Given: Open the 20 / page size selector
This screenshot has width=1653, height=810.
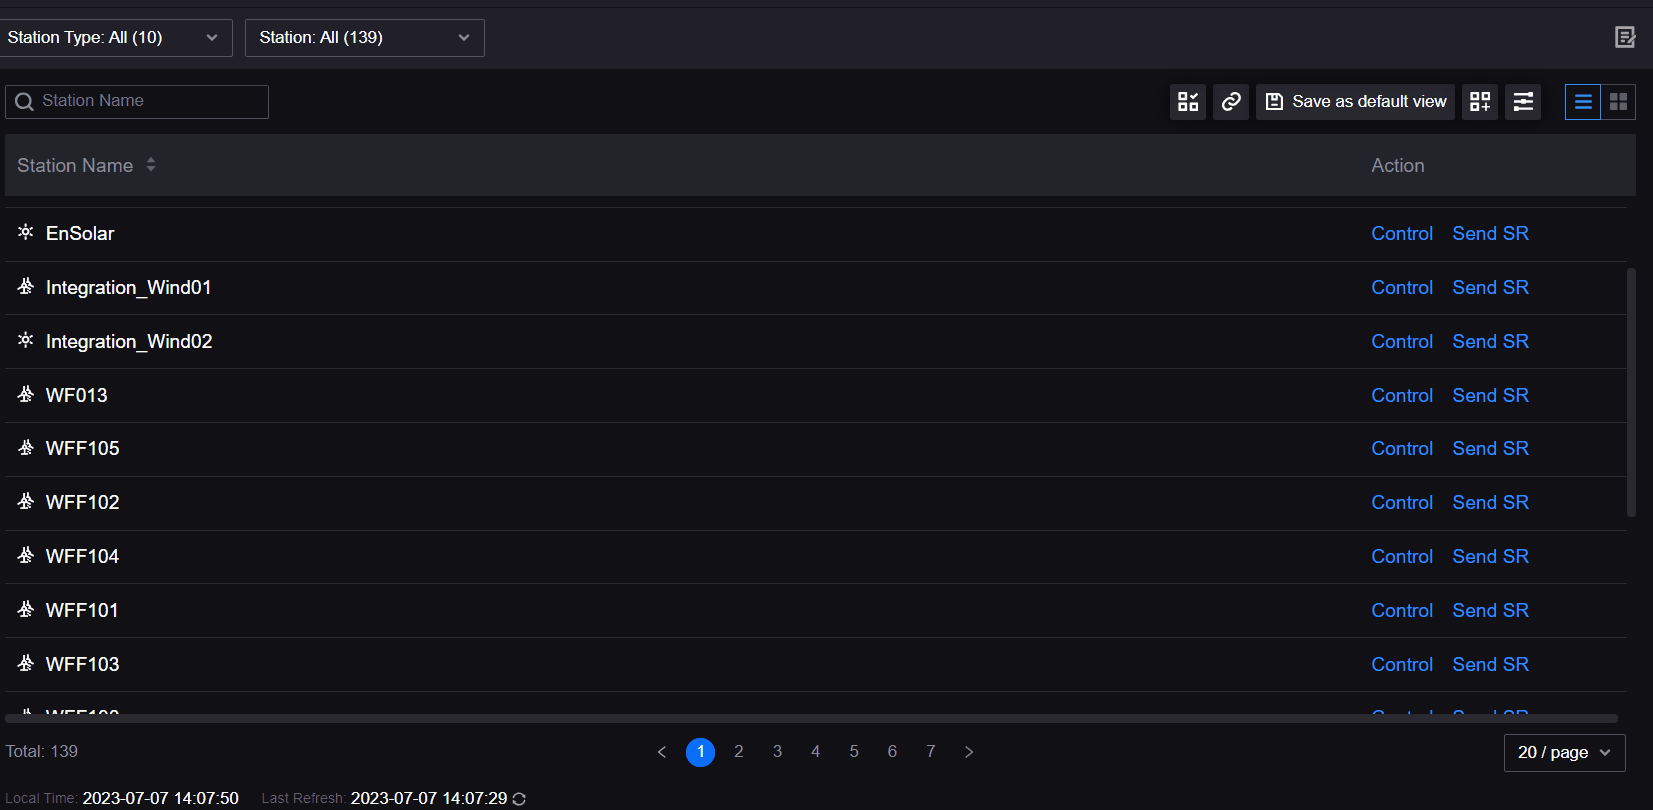Looking at the screenshot, I should 1564,753.
